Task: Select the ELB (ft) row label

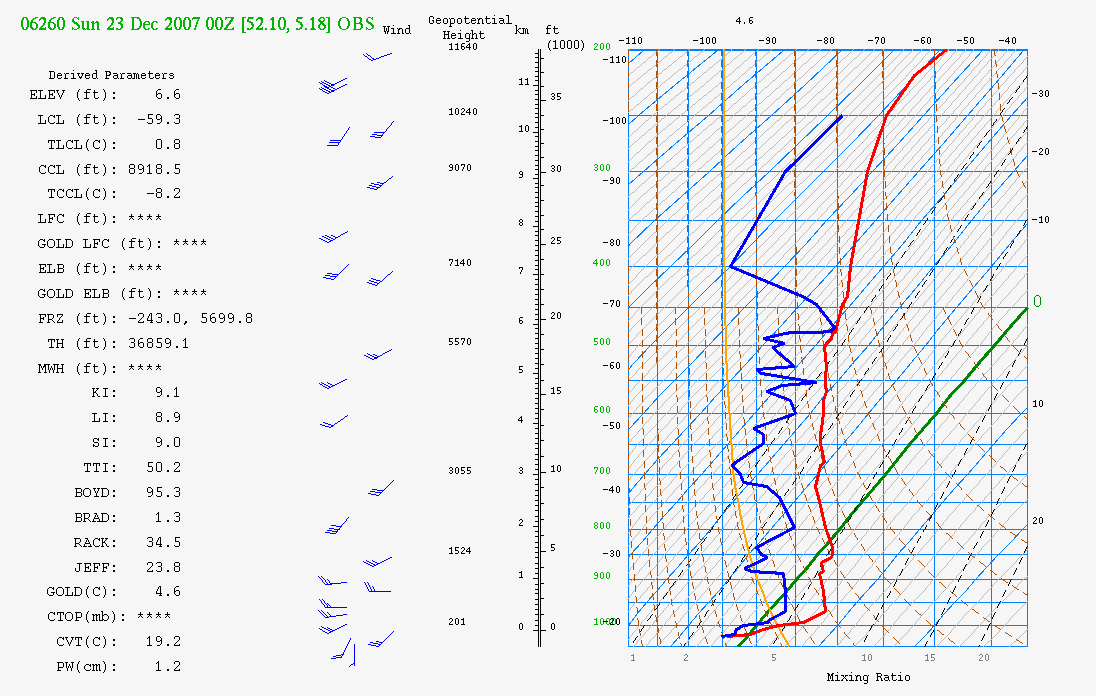Action: pos(78,269)
